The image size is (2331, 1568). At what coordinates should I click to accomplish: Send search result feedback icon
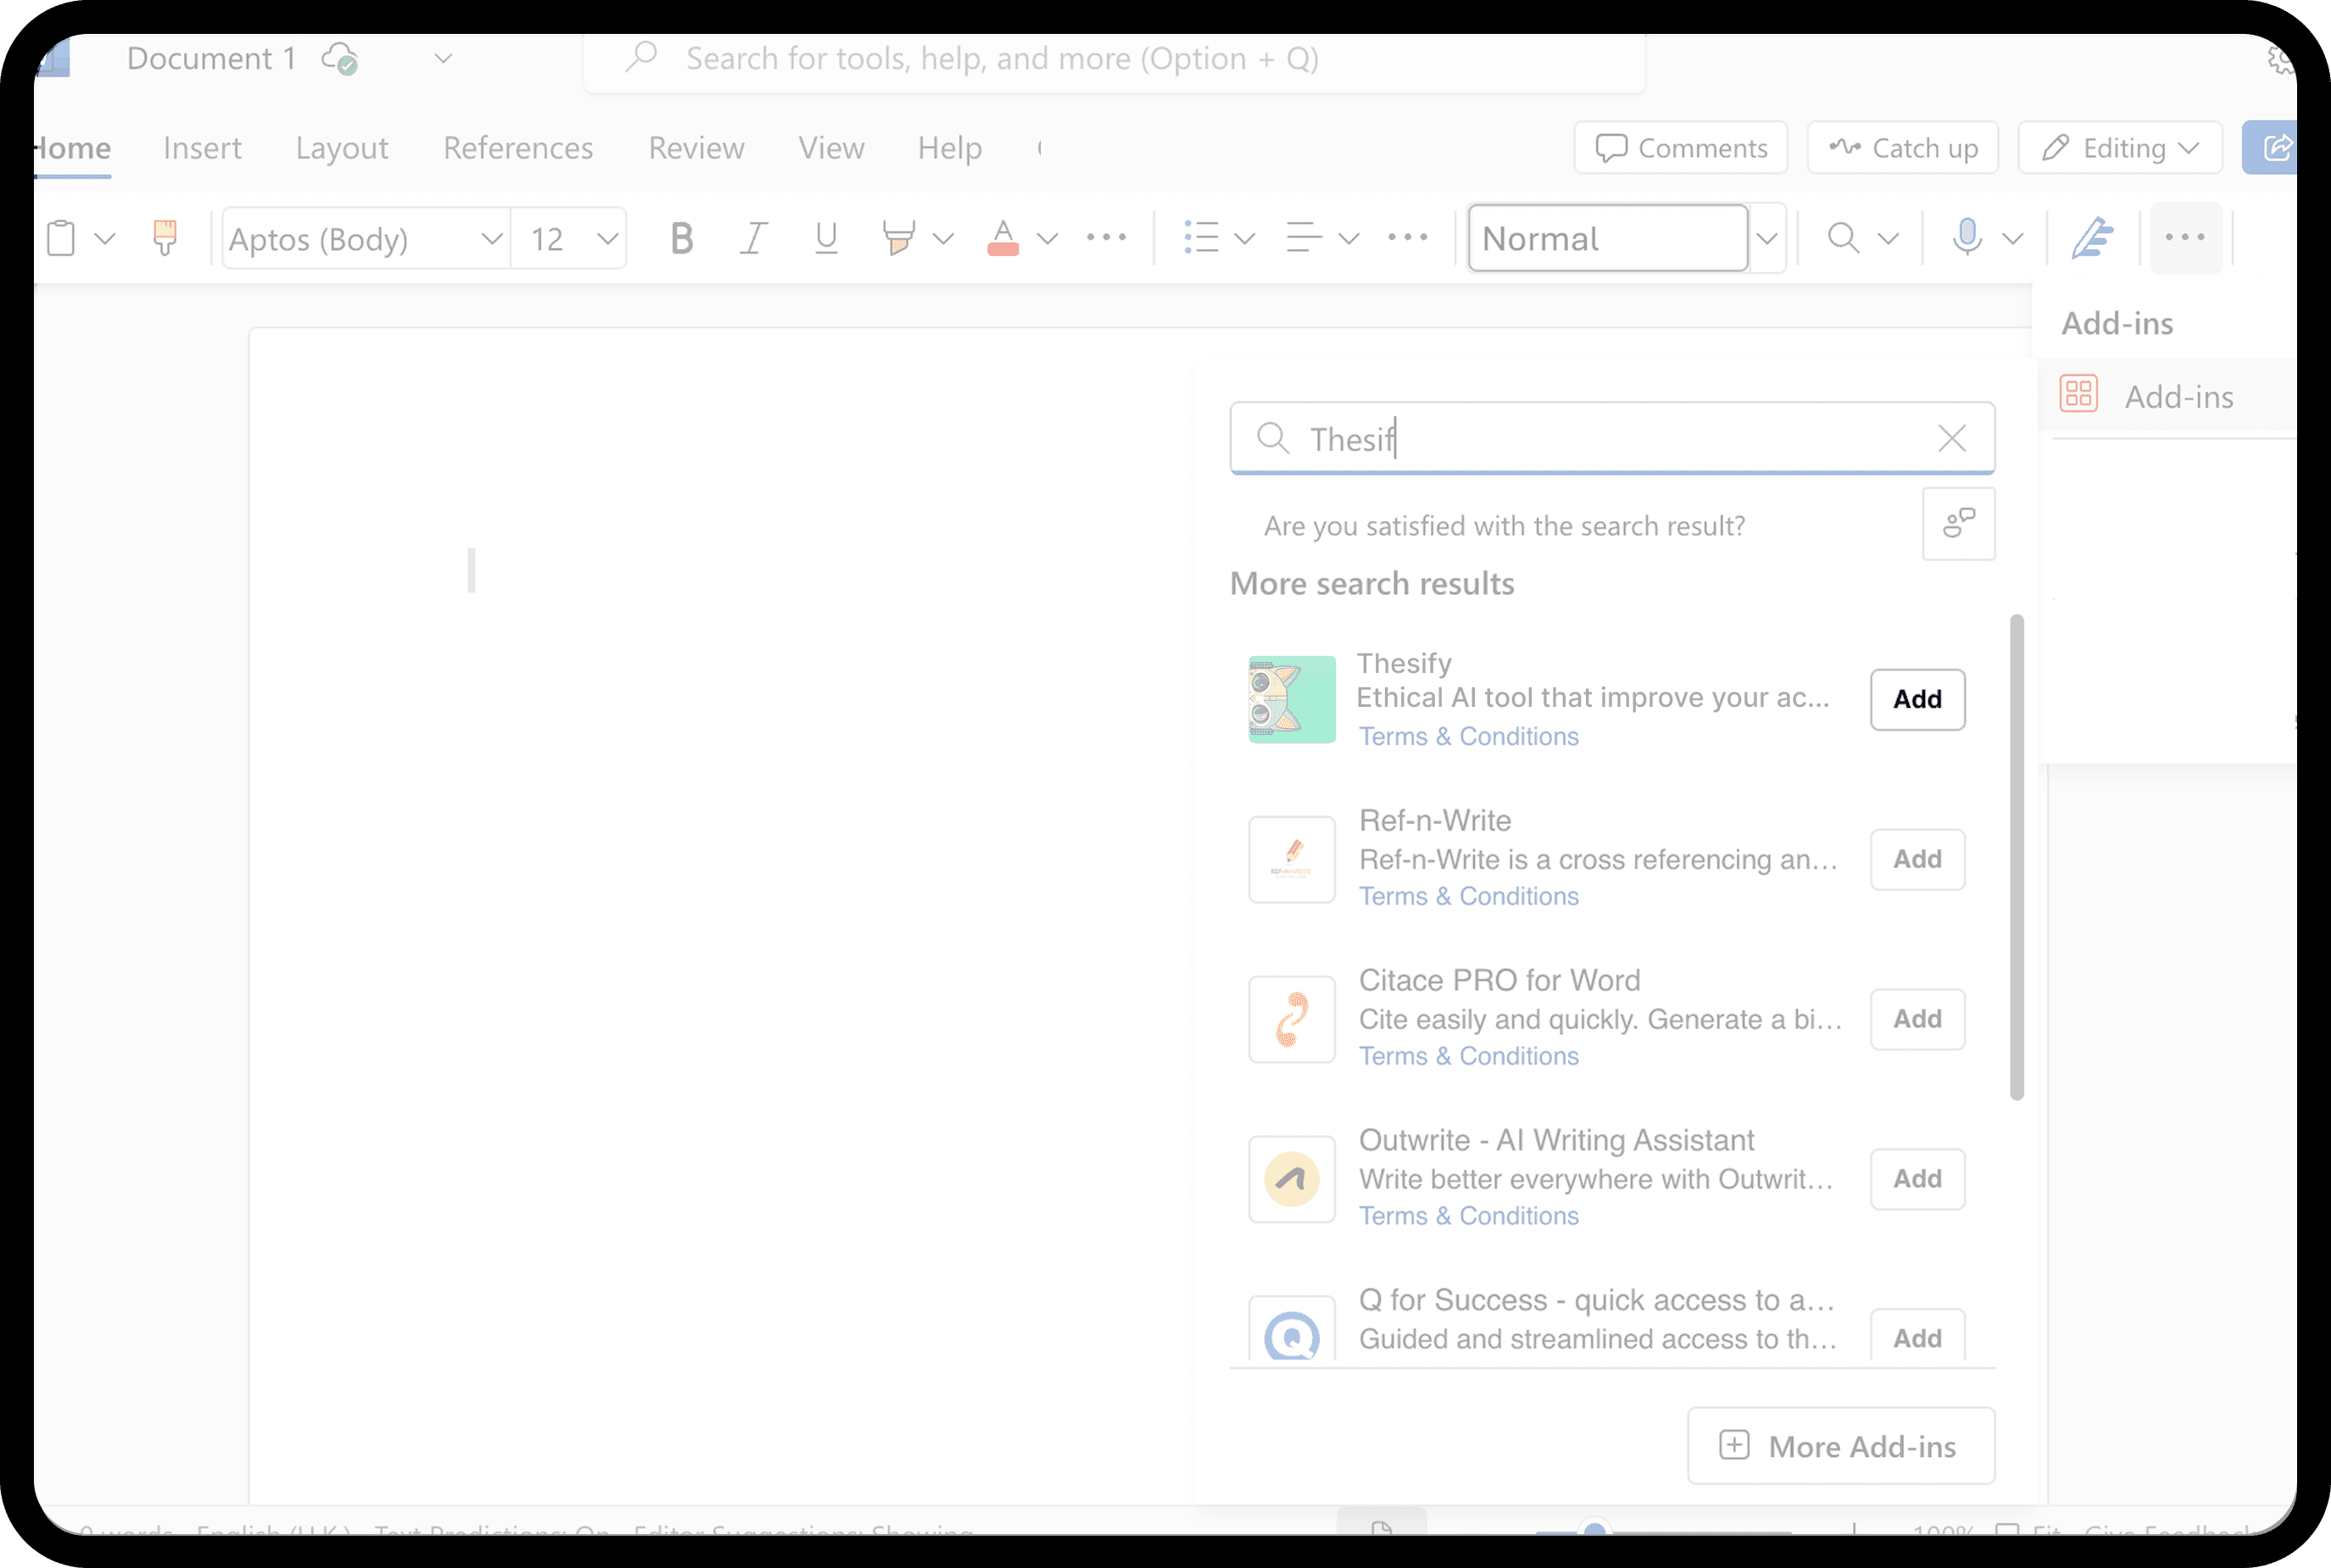[1958, 524]
